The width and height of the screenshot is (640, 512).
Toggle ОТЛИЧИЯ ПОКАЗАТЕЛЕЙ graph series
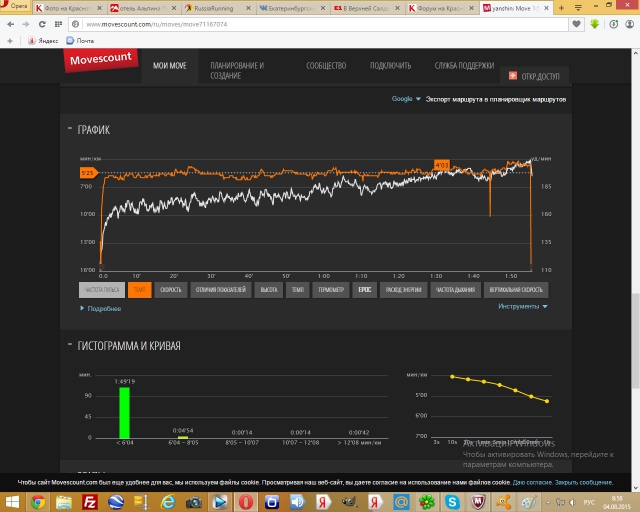pos(220,290)
